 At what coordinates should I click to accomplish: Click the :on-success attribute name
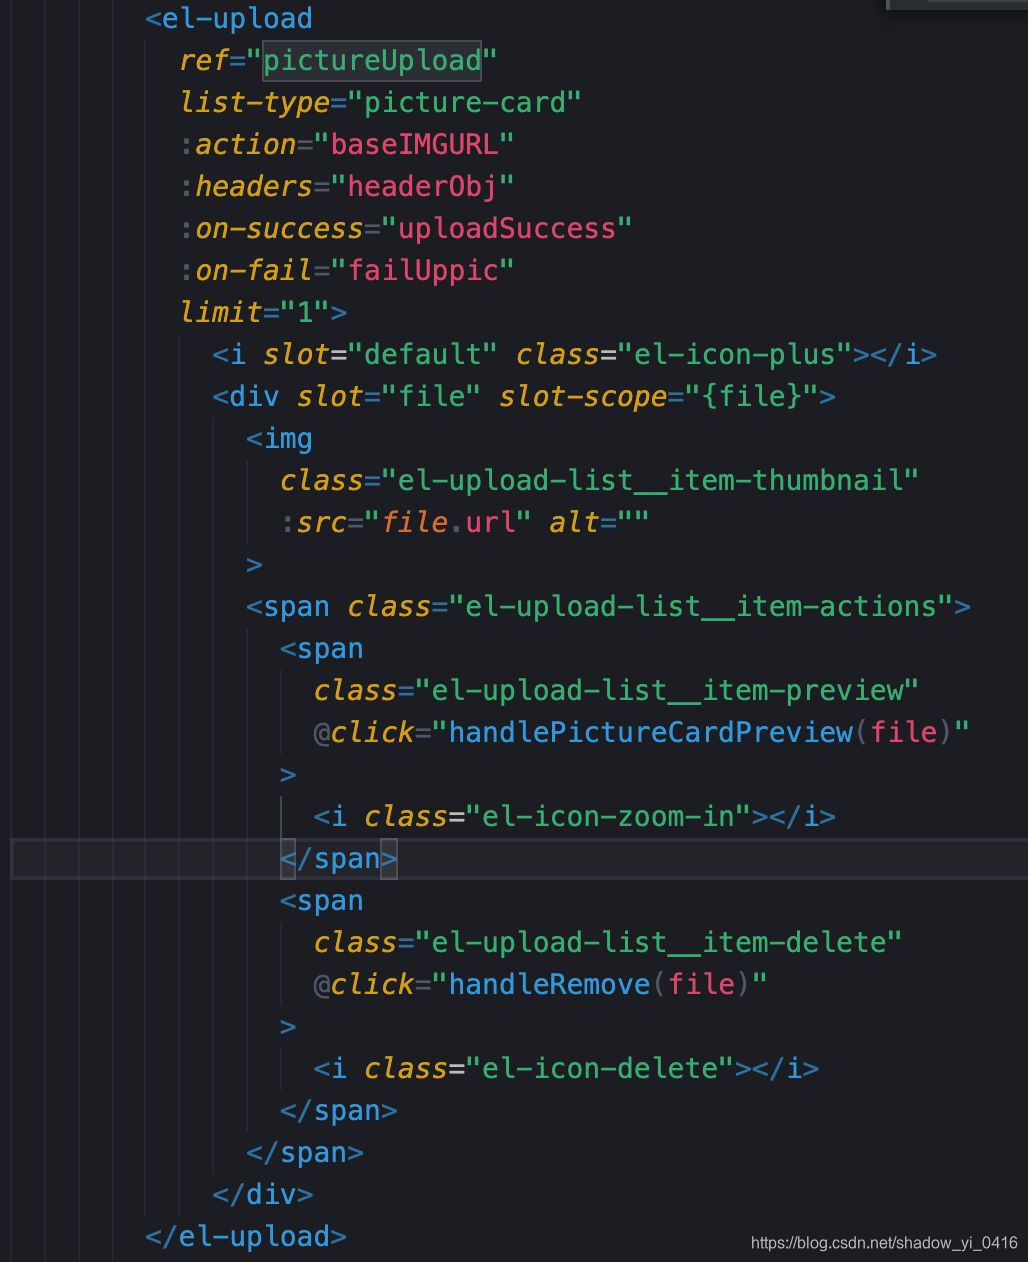[272, 229]
